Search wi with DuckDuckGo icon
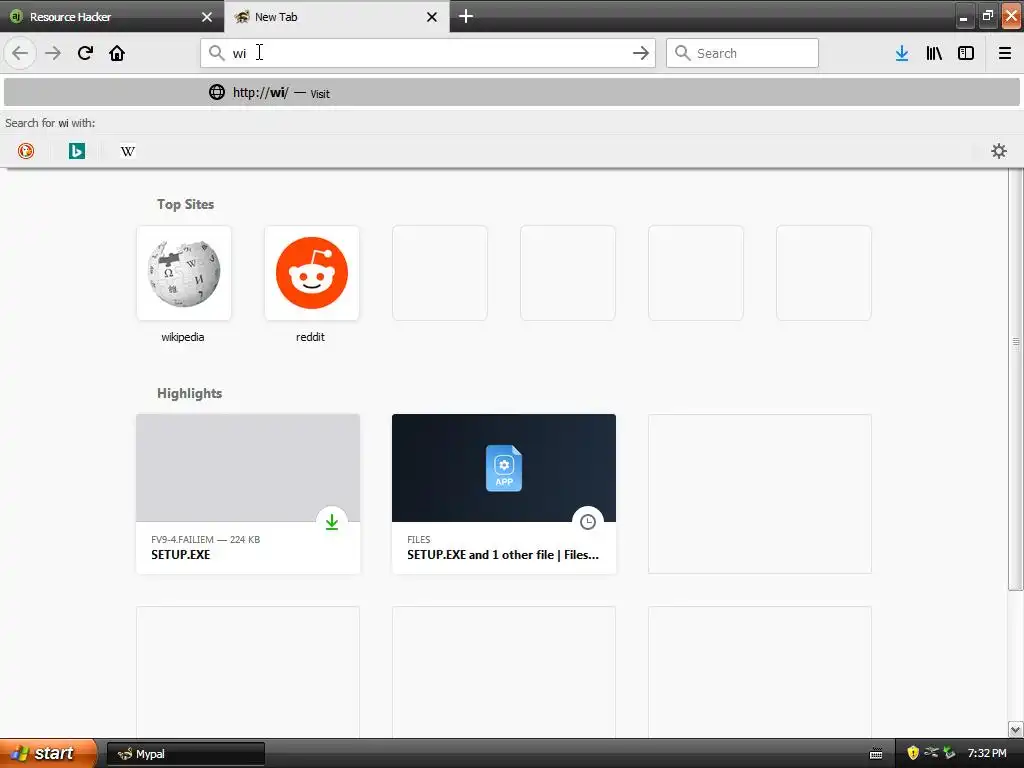1024x768 pixels. (x=25, y=151)
